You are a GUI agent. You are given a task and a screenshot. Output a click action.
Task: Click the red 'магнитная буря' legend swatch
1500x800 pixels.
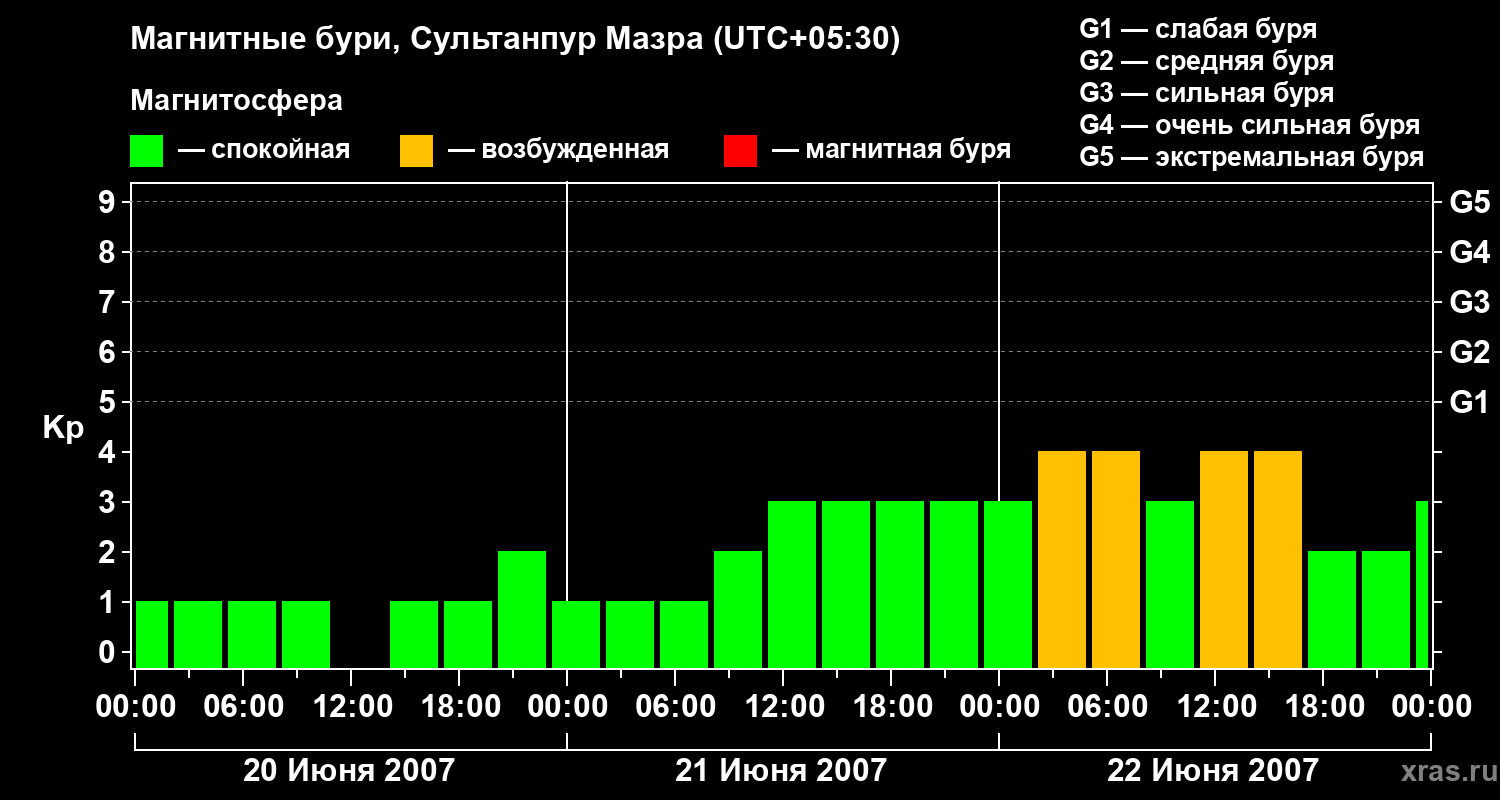740,151
